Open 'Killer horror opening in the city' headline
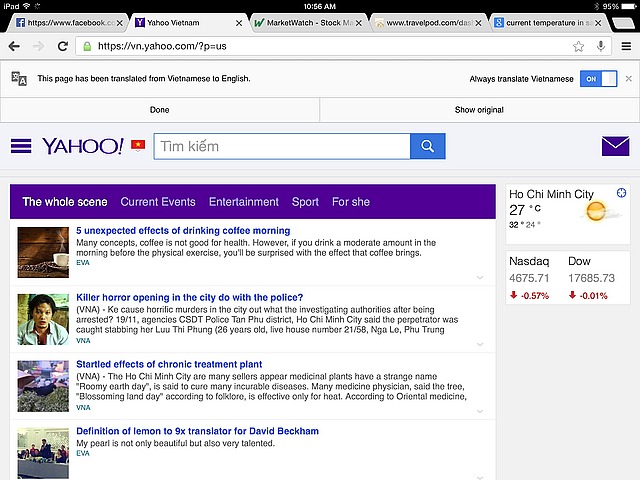 coord(189,297)
